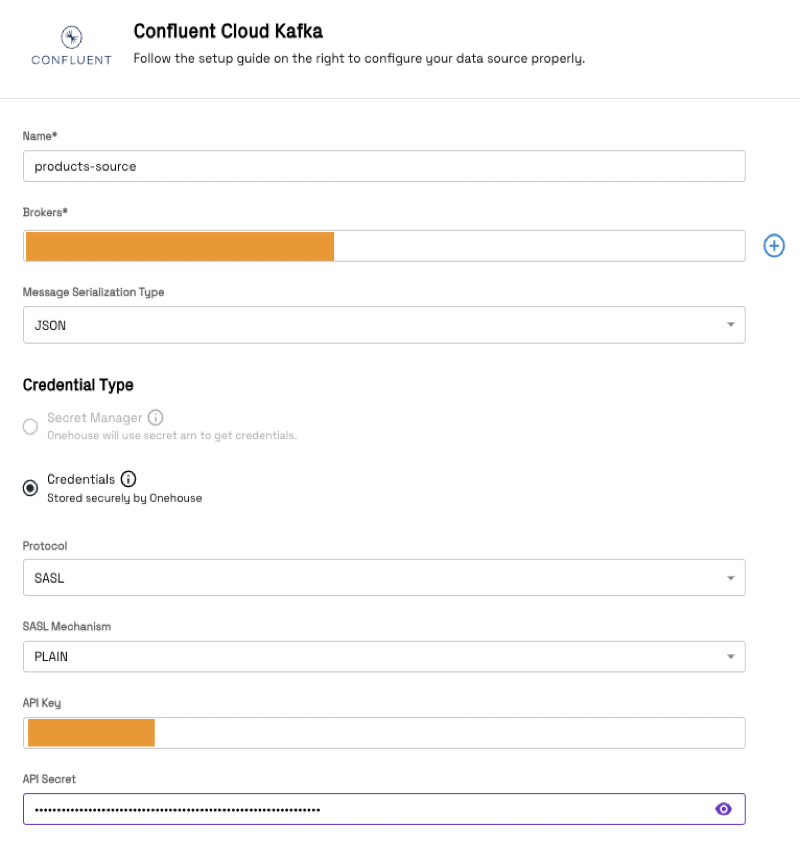Screen dimensions: 800x850
Task: Click the Name field label
Action: [x=40, y=136]
